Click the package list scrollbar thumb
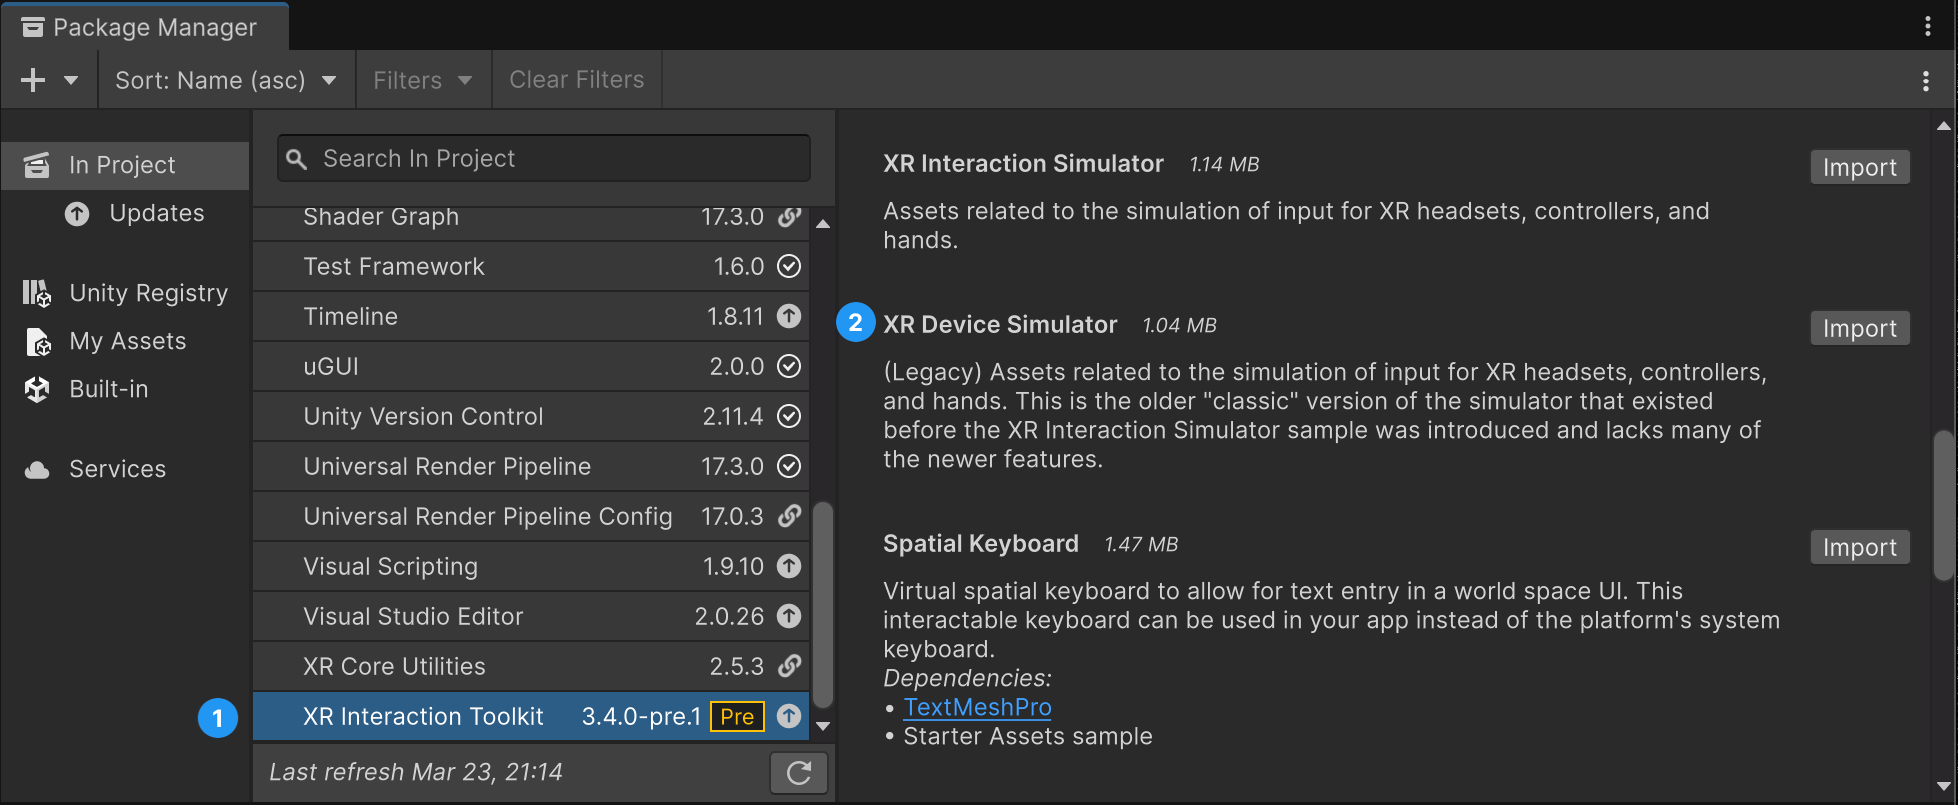This screenshot has width=1958, height=805. (823, 605)
